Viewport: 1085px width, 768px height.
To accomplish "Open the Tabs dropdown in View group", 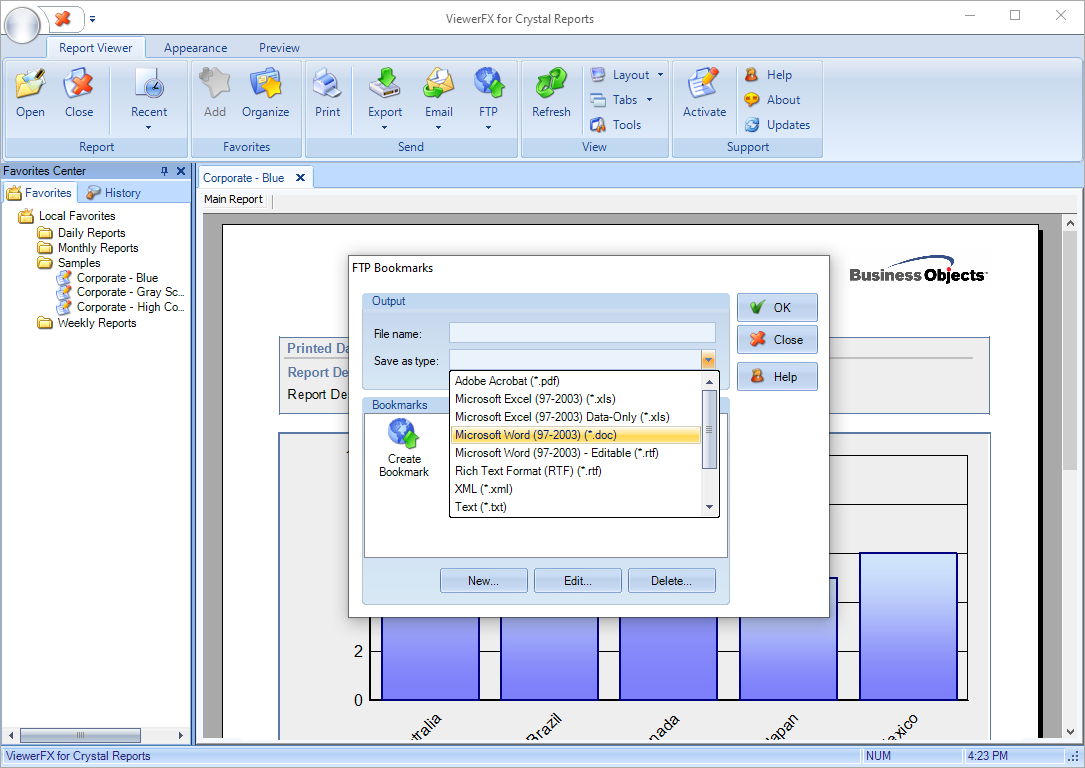I will (x=621, y=100).
